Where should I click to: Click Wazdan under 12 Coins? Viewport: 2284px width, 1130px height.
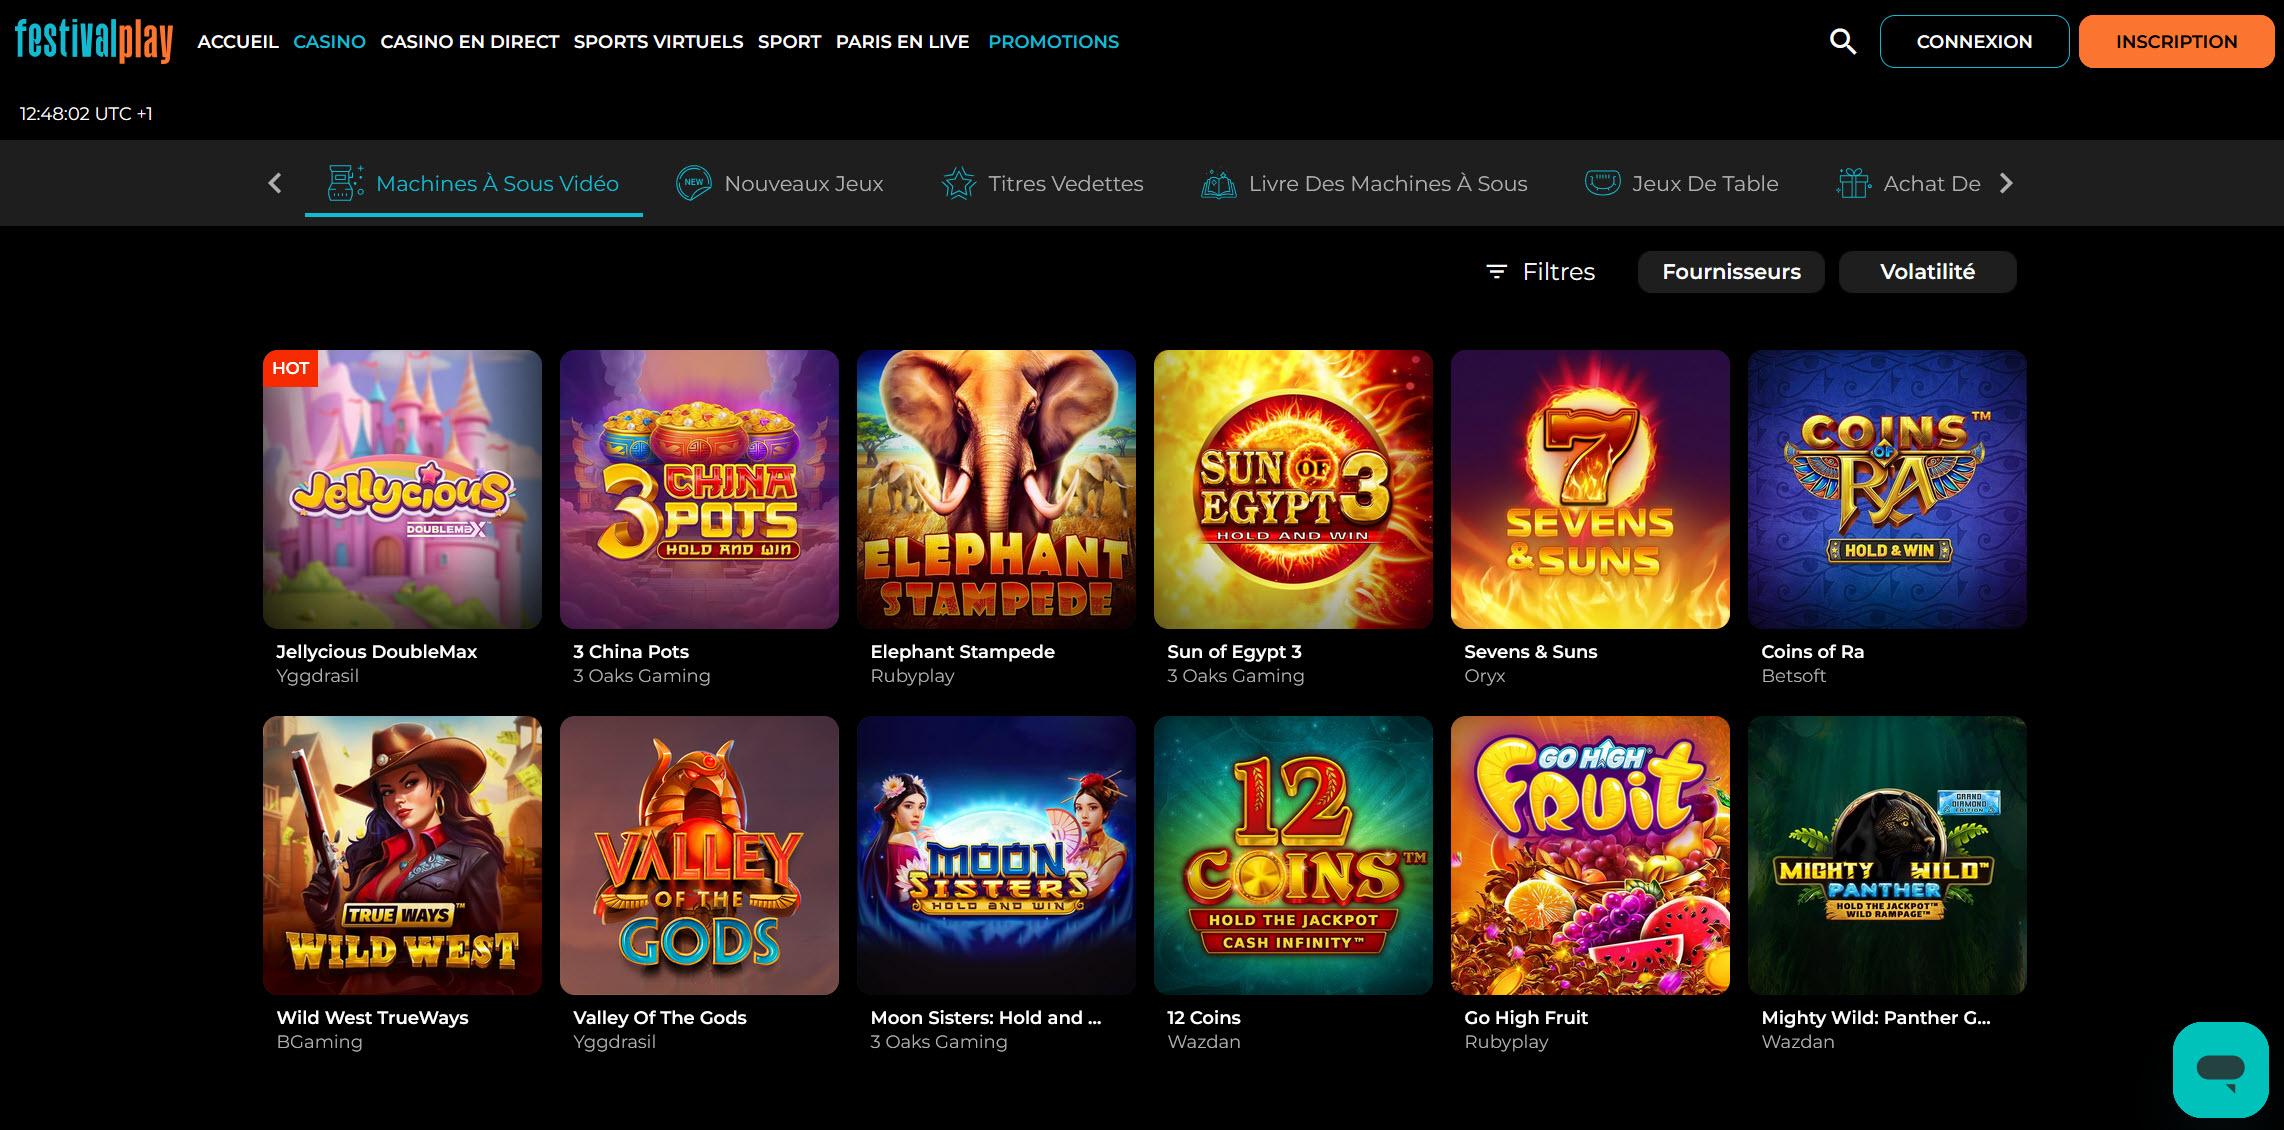click(x=1203, y=1042)
